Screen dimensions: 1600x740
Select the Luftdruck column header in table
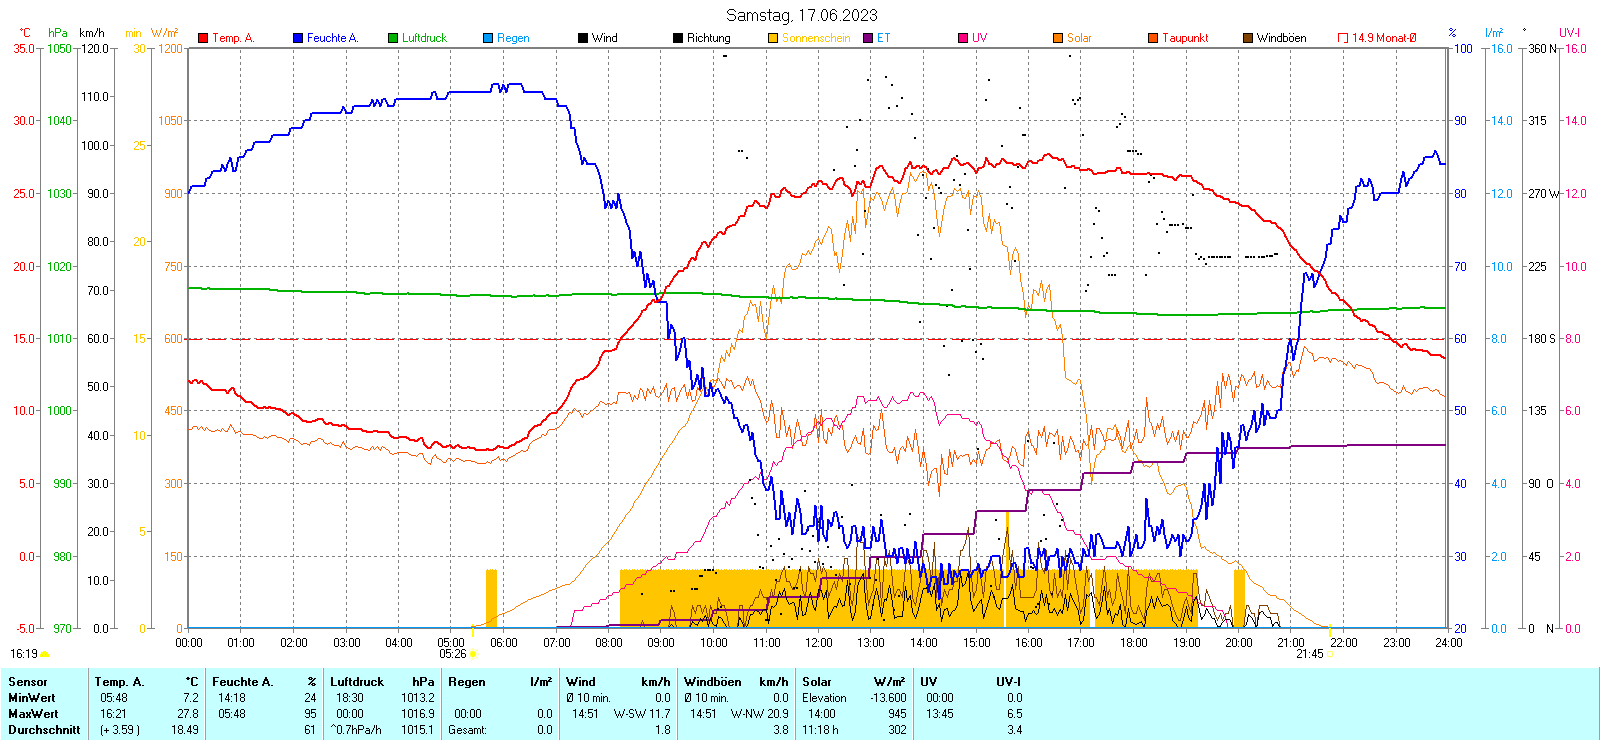pyautogui.click(x=357, y=682)
